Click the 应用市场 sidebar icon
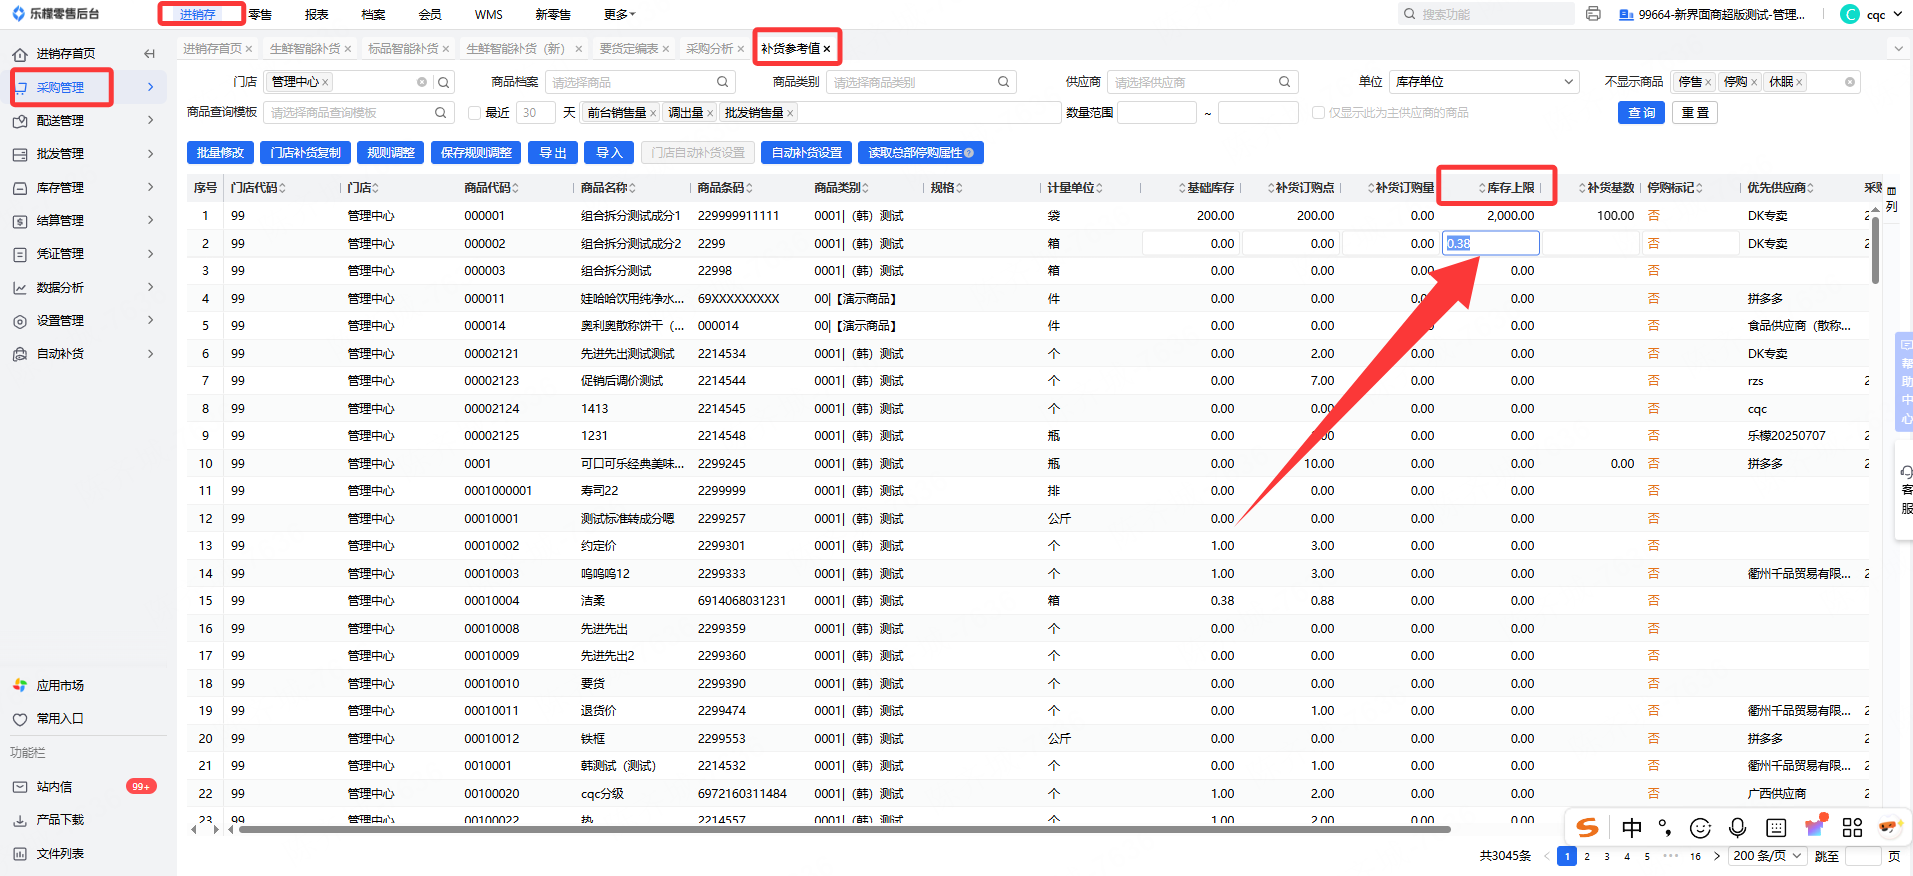Viewport: 1913px width, 876px height. (20, 685)
